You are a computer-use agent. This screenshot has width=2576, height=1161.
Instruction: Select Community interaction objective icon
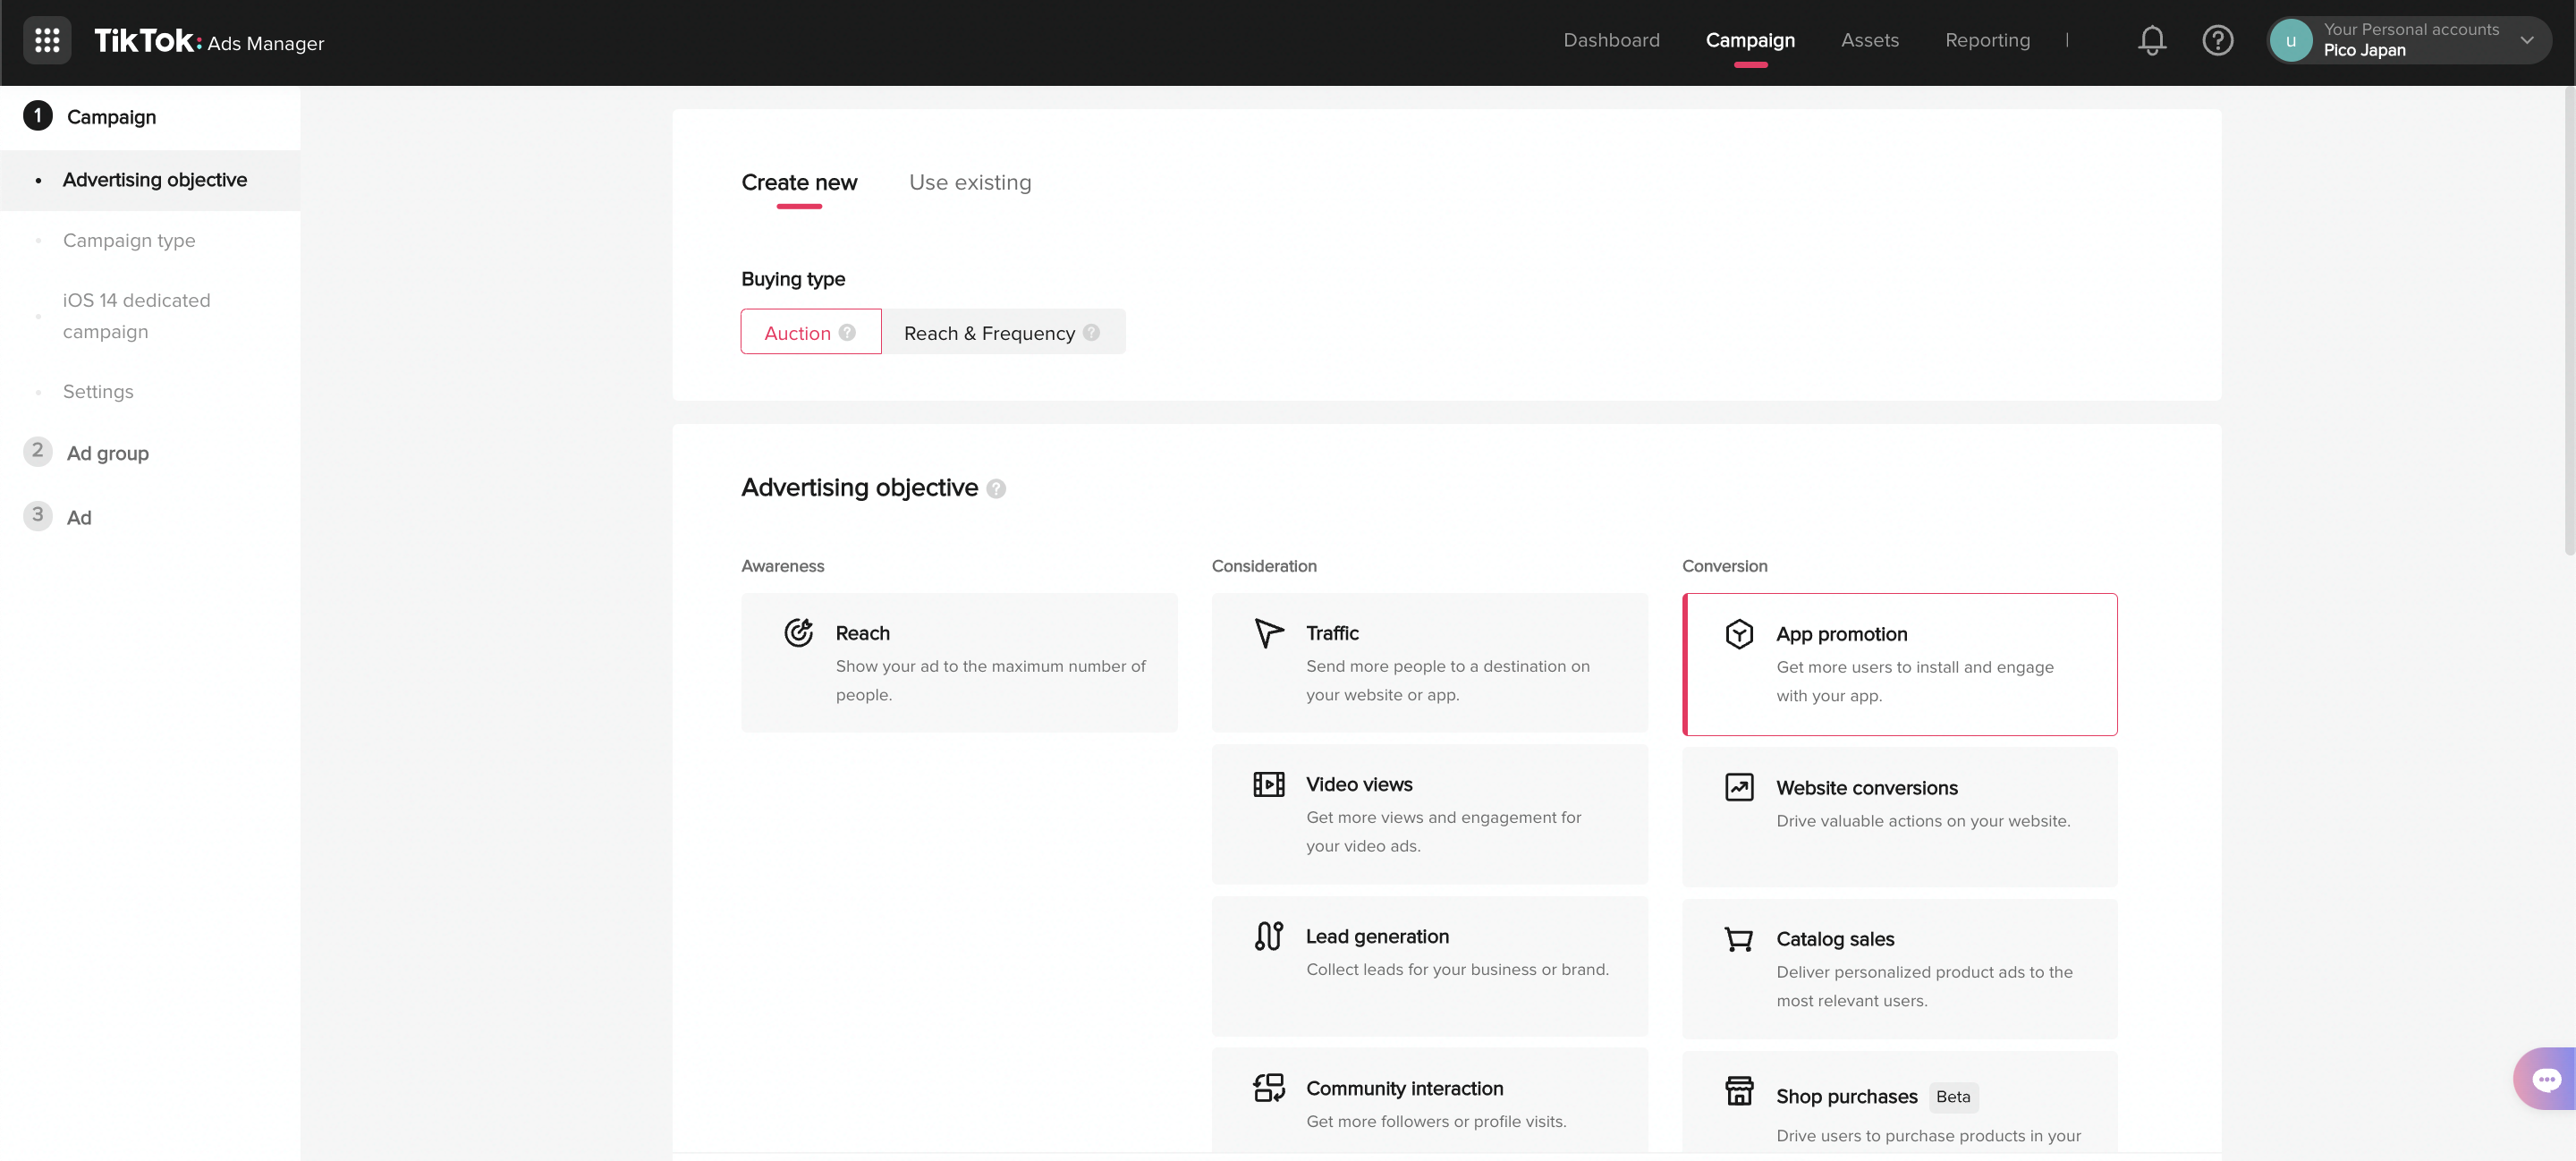(1267, 1087)
